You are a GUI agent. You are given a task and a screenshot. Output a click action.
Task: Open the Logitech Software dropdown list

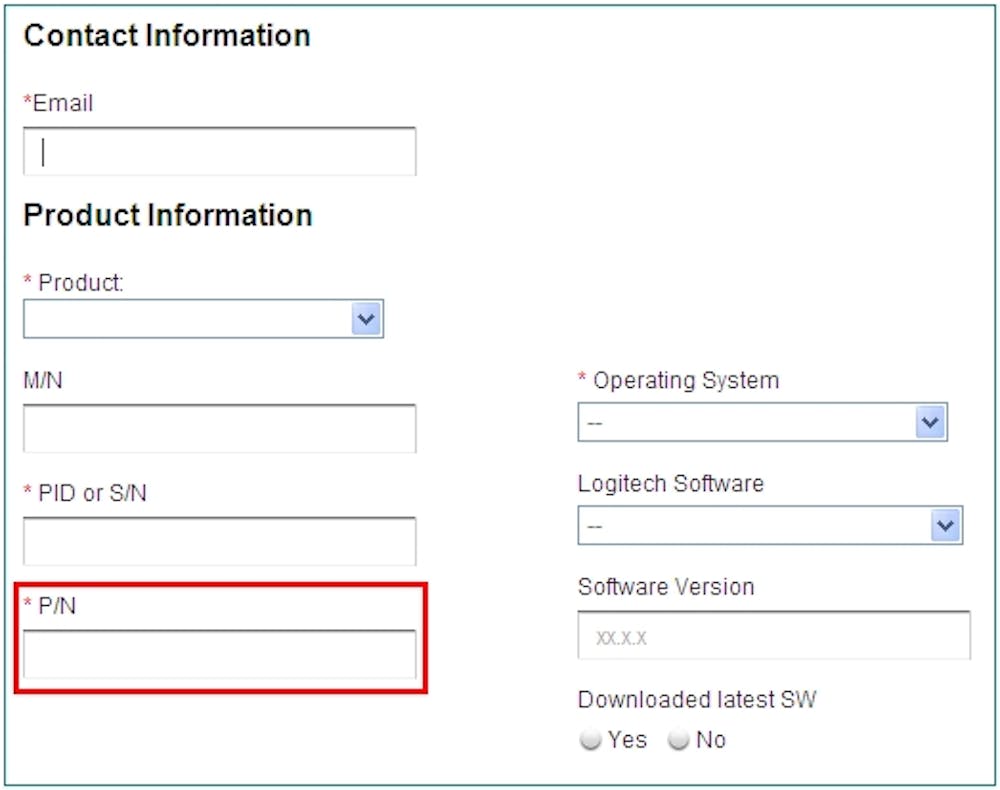pyautogui.click(x=770, y=526)
